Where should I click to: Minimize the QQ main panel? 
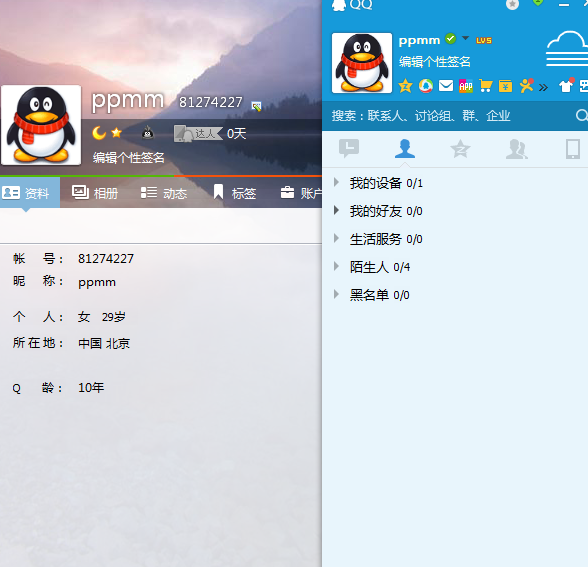point(564,4)
